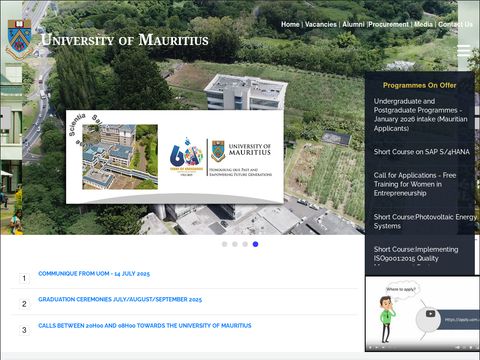Click the 60 years anniversary logo
This screenshot has height=360, width=480.
(x=186, y=156)
